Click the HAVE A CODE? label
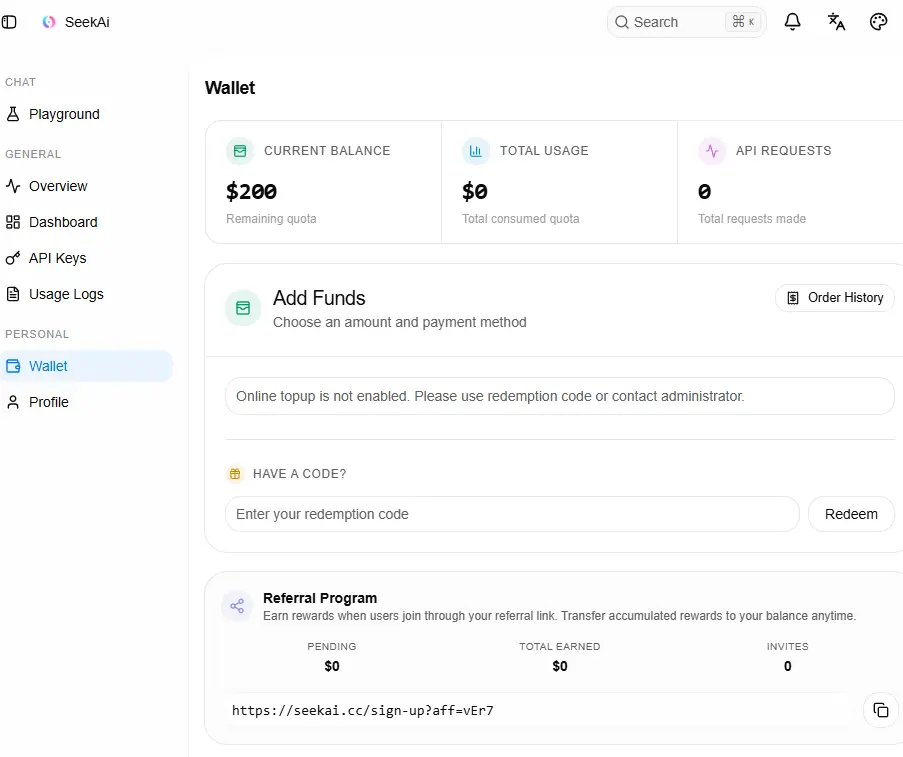The height and width of the screenshot is (757, 903). tap(299, 474)
